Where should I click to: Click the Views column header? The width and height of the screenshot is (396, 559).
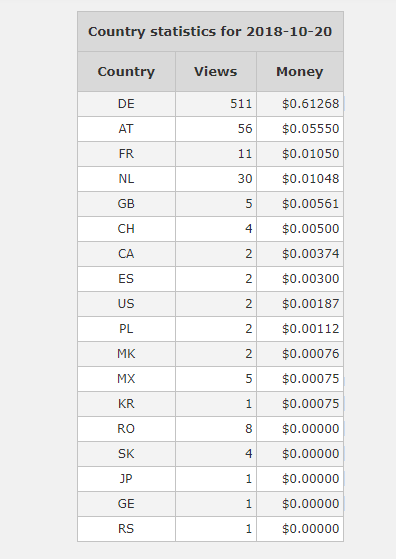click(216, 71)
